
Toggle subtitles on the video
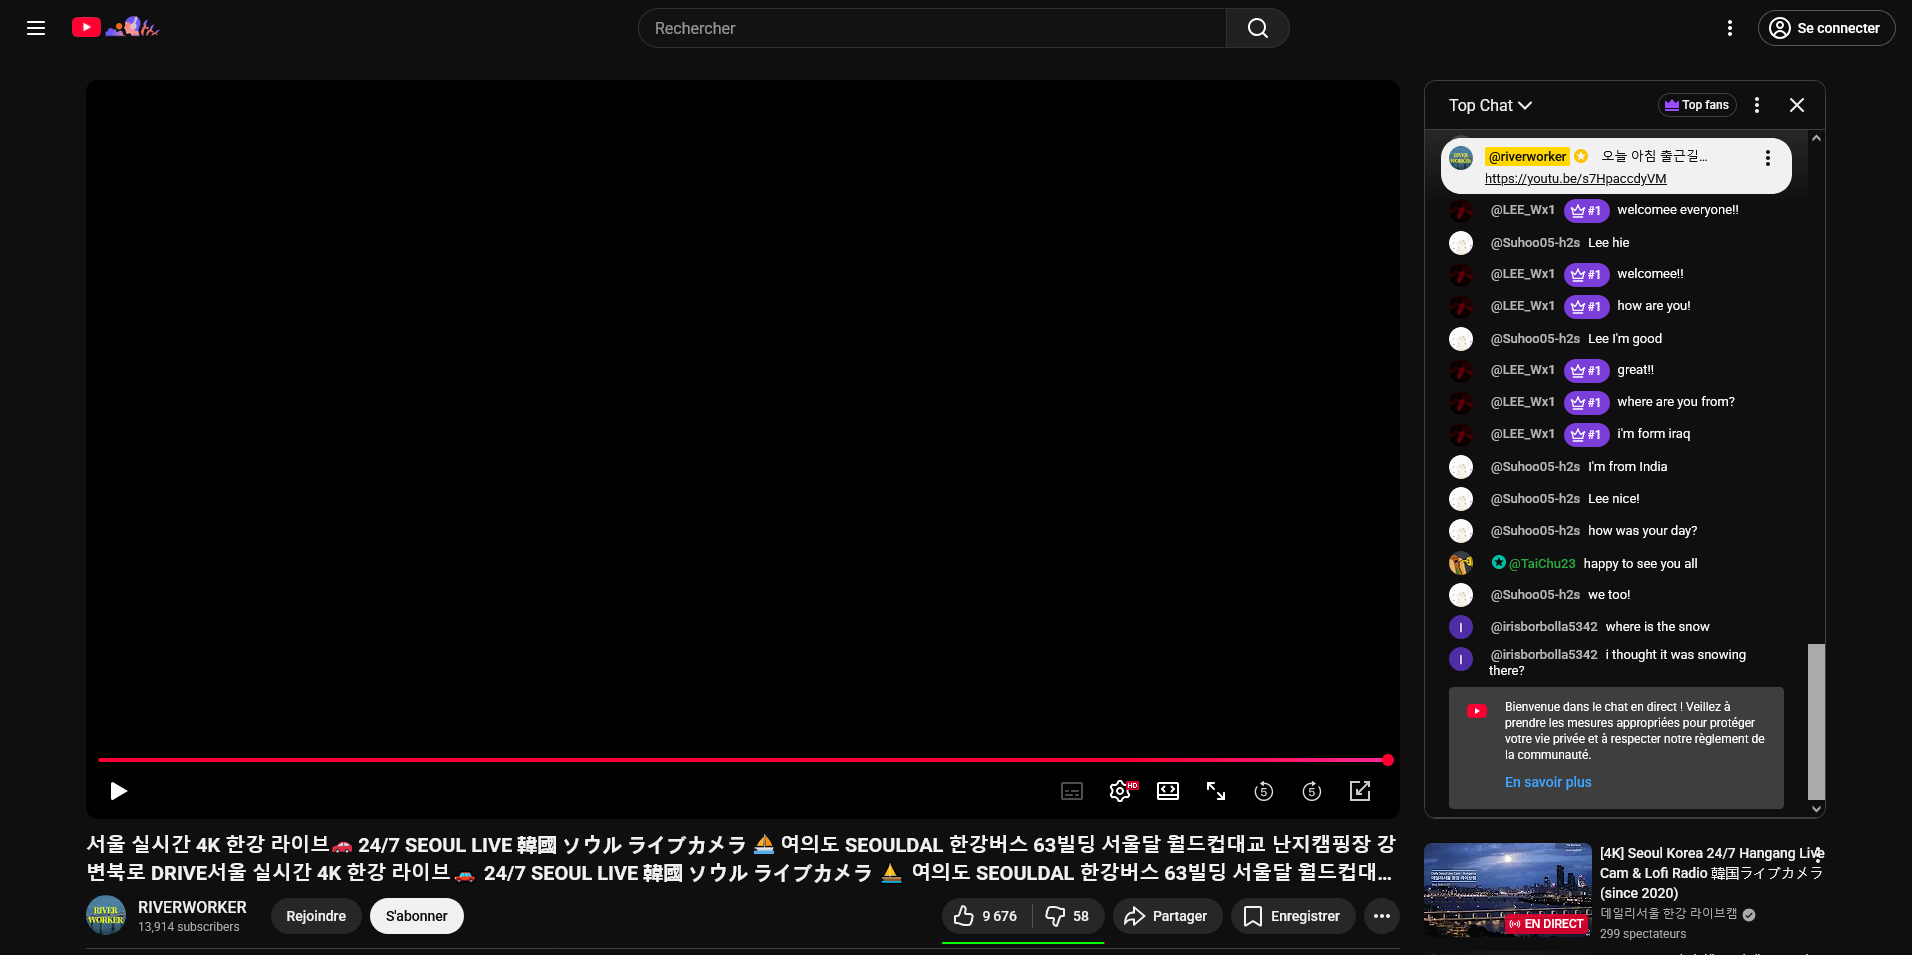[x=1072, y=791]
